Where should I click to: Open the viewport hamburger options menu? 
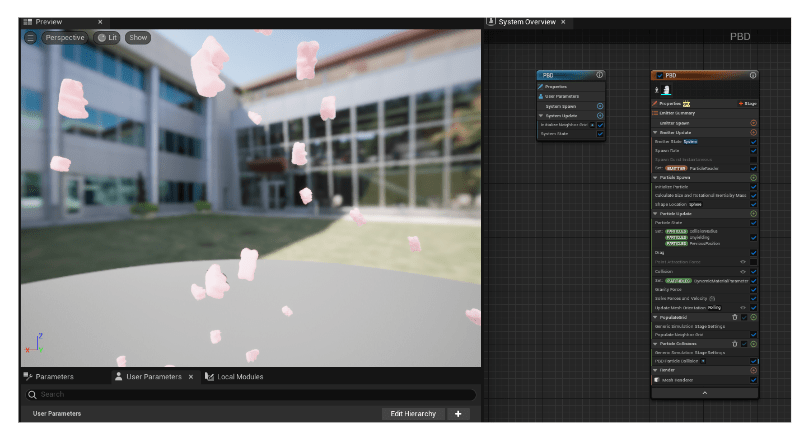pyautogui.click(x=30, y=37)
